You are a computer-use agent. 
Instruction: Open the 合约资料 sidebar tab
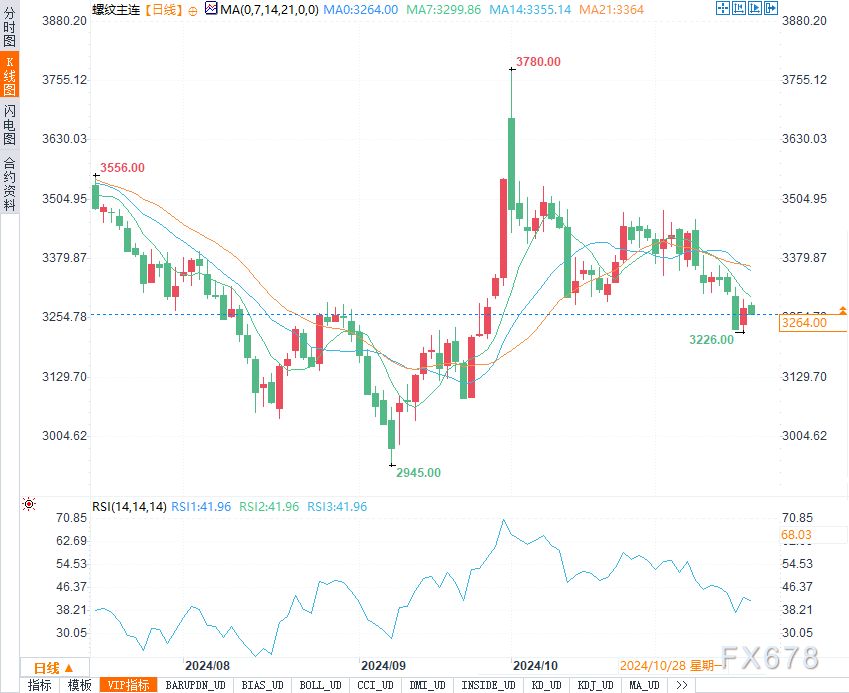coord(9,183)
